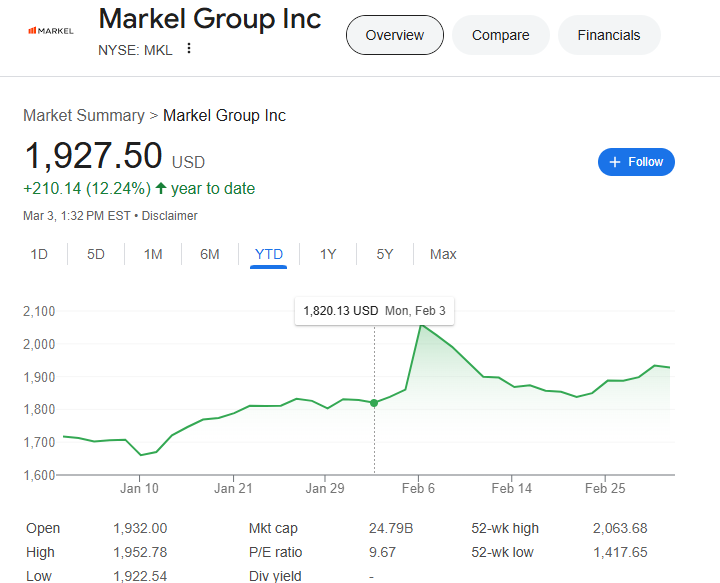Click the Open value 1,932.00
The width and height of the screenshot is (720, 583).
140,528
